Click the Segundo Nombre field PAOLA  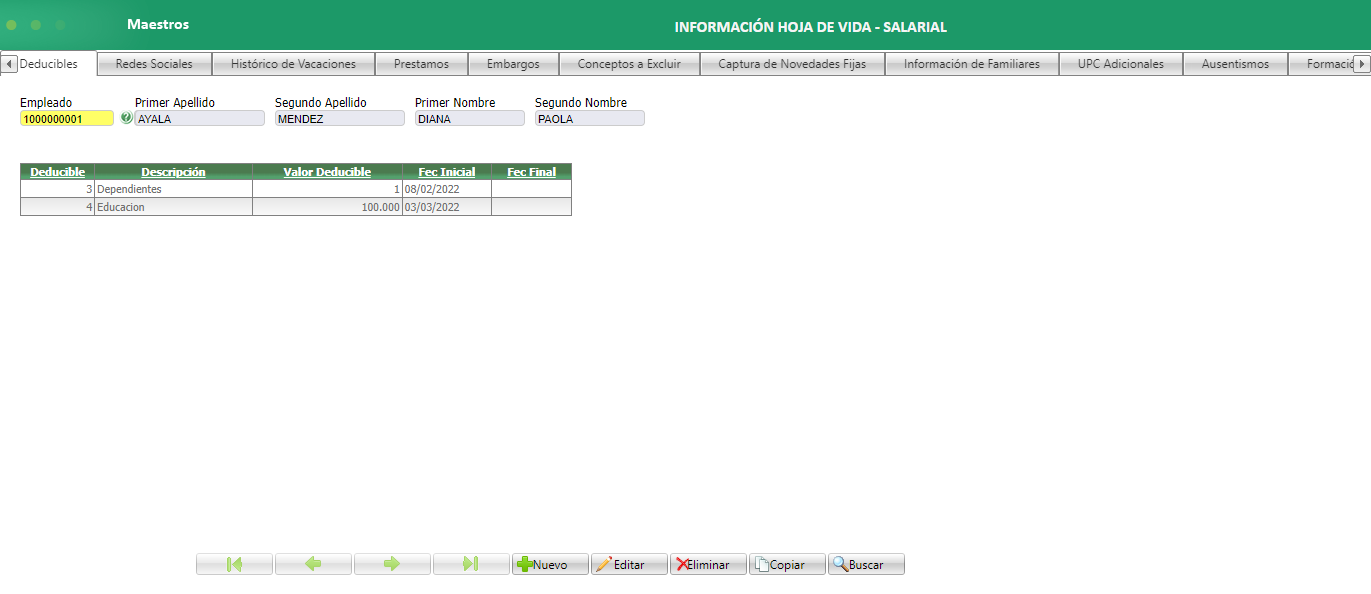pos(590,118)
